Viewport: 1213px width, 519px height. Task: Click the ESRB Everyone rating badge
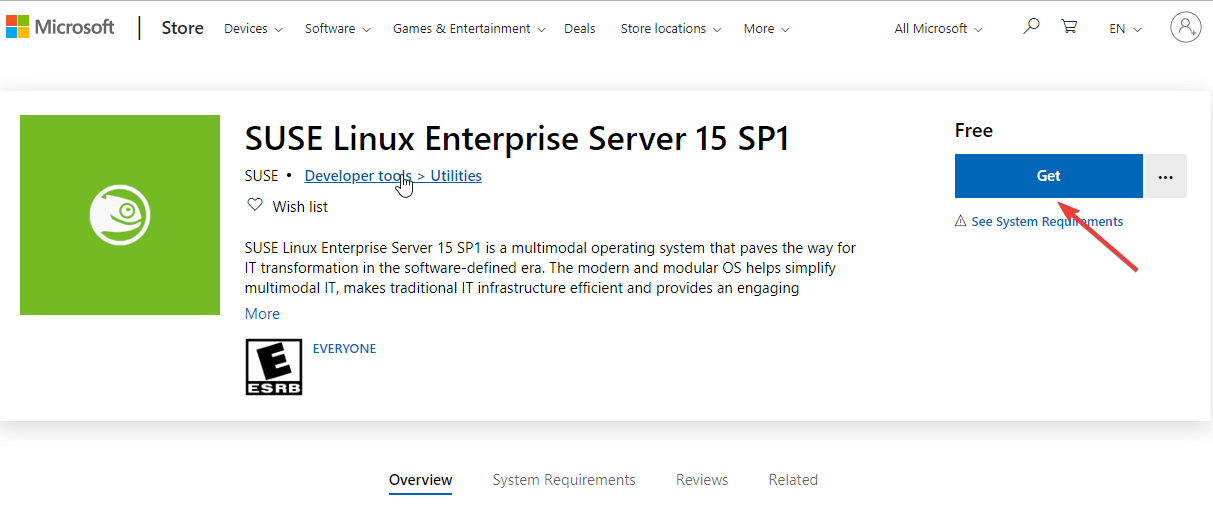coord(274,367)
